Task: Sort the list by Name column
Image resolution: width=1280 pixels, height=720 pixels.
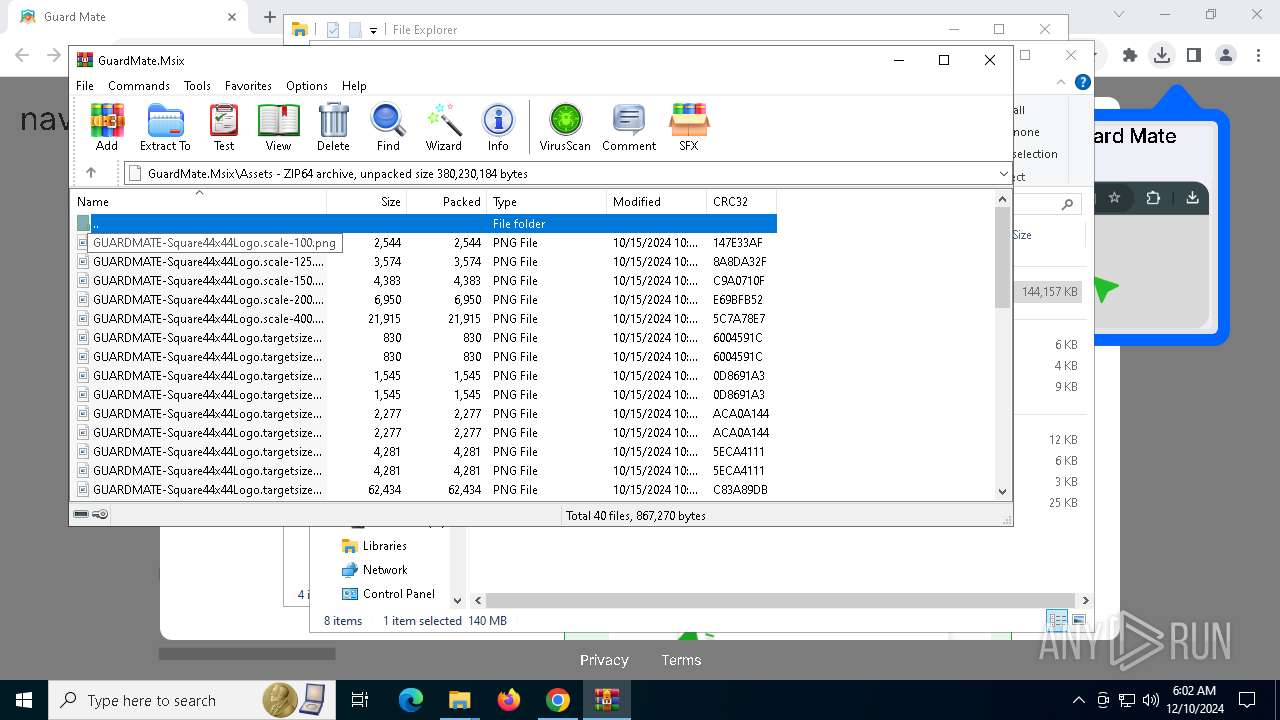Action: coord(198,201)
